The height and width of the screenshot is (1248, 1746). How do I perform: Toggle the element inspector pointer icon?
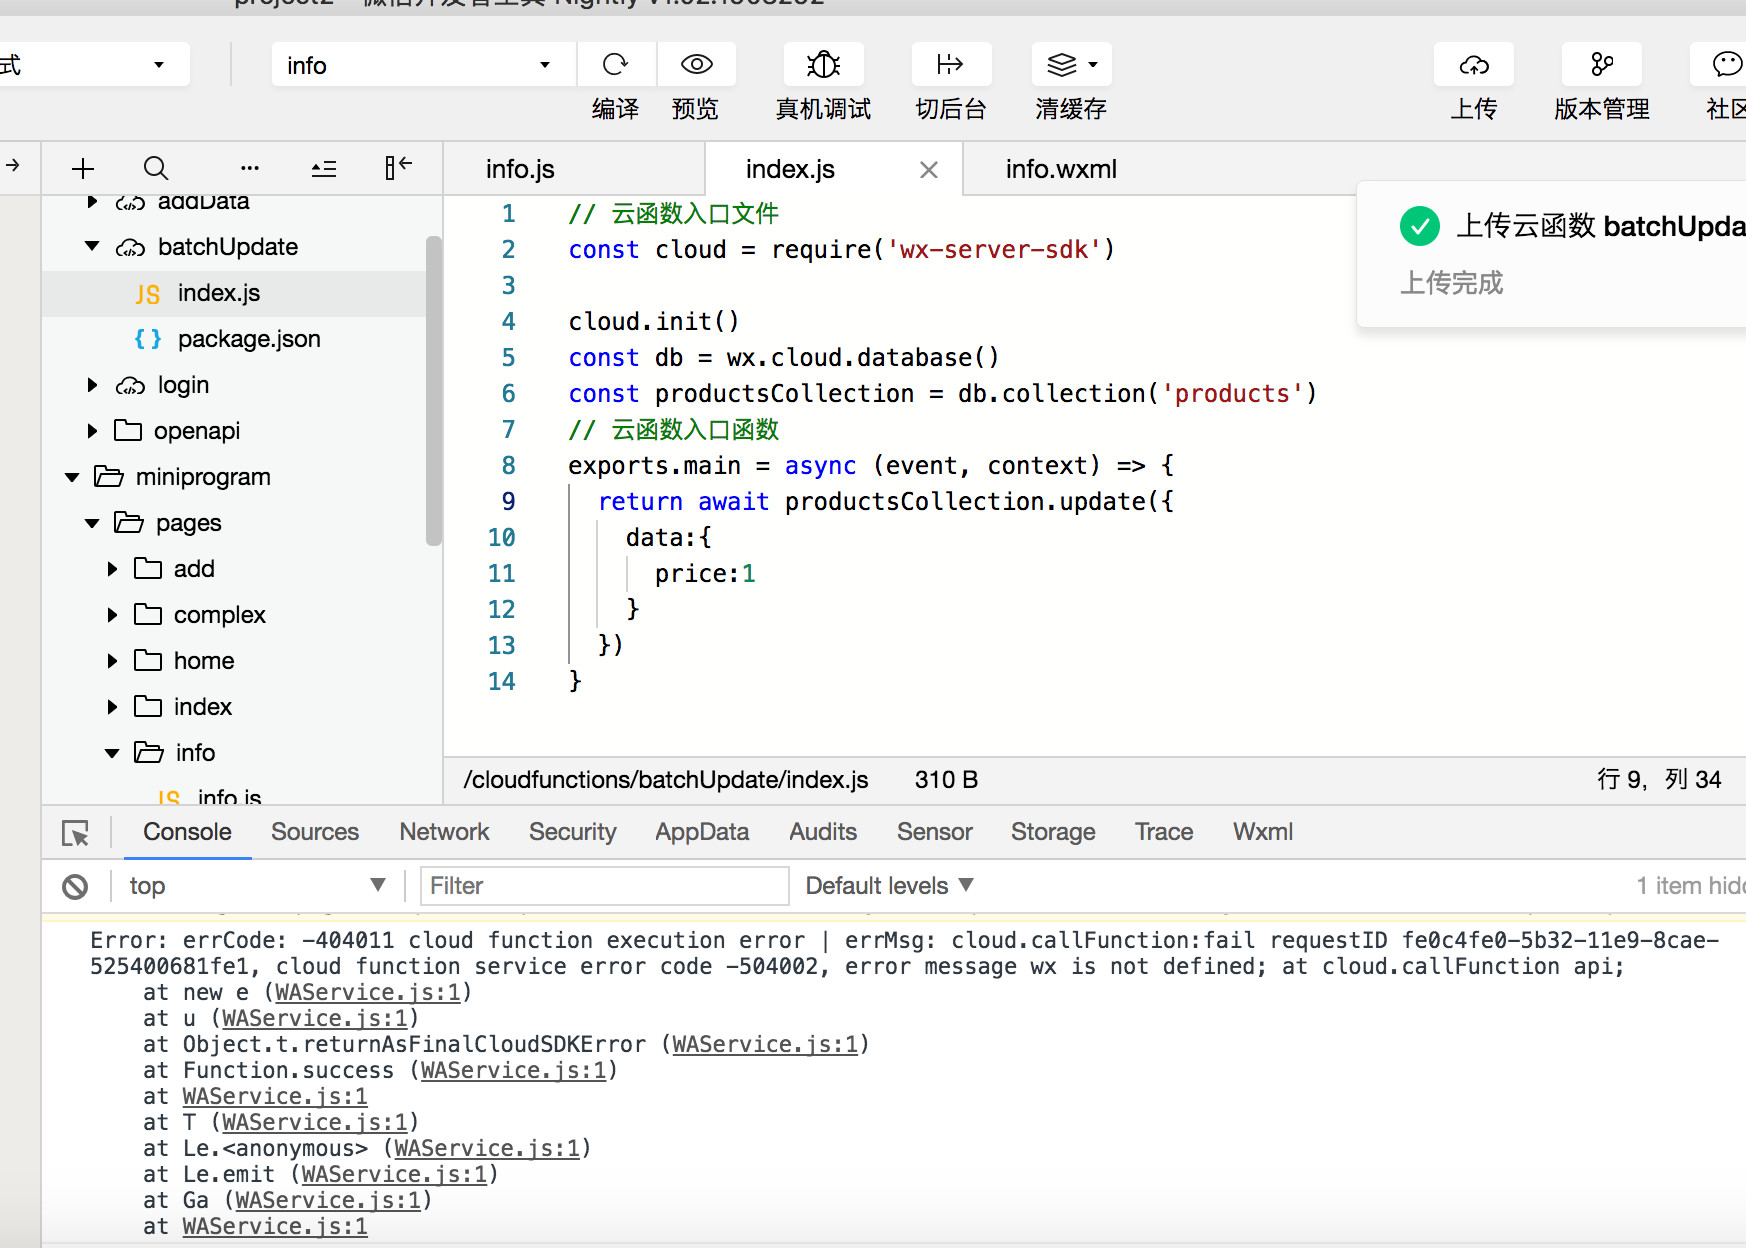point(75,833)
